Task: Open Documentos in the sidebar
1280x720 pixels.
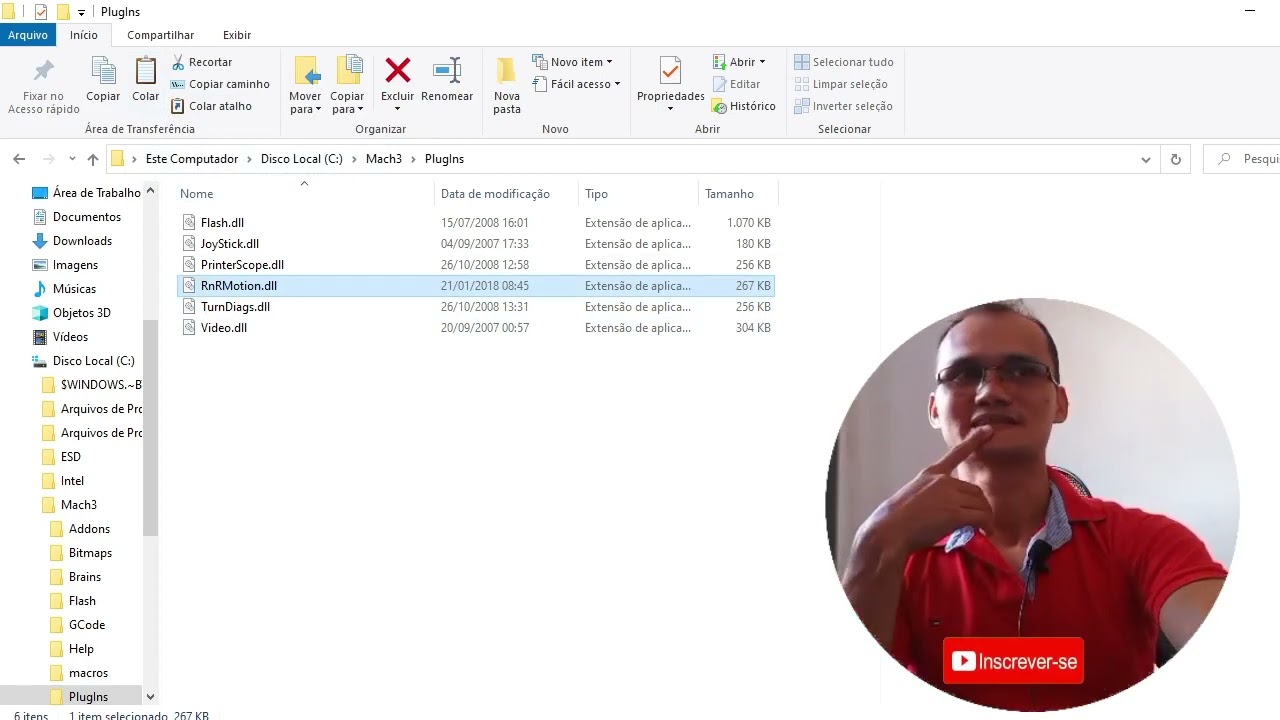Action: pyautogui.click(x=77, y=217)
